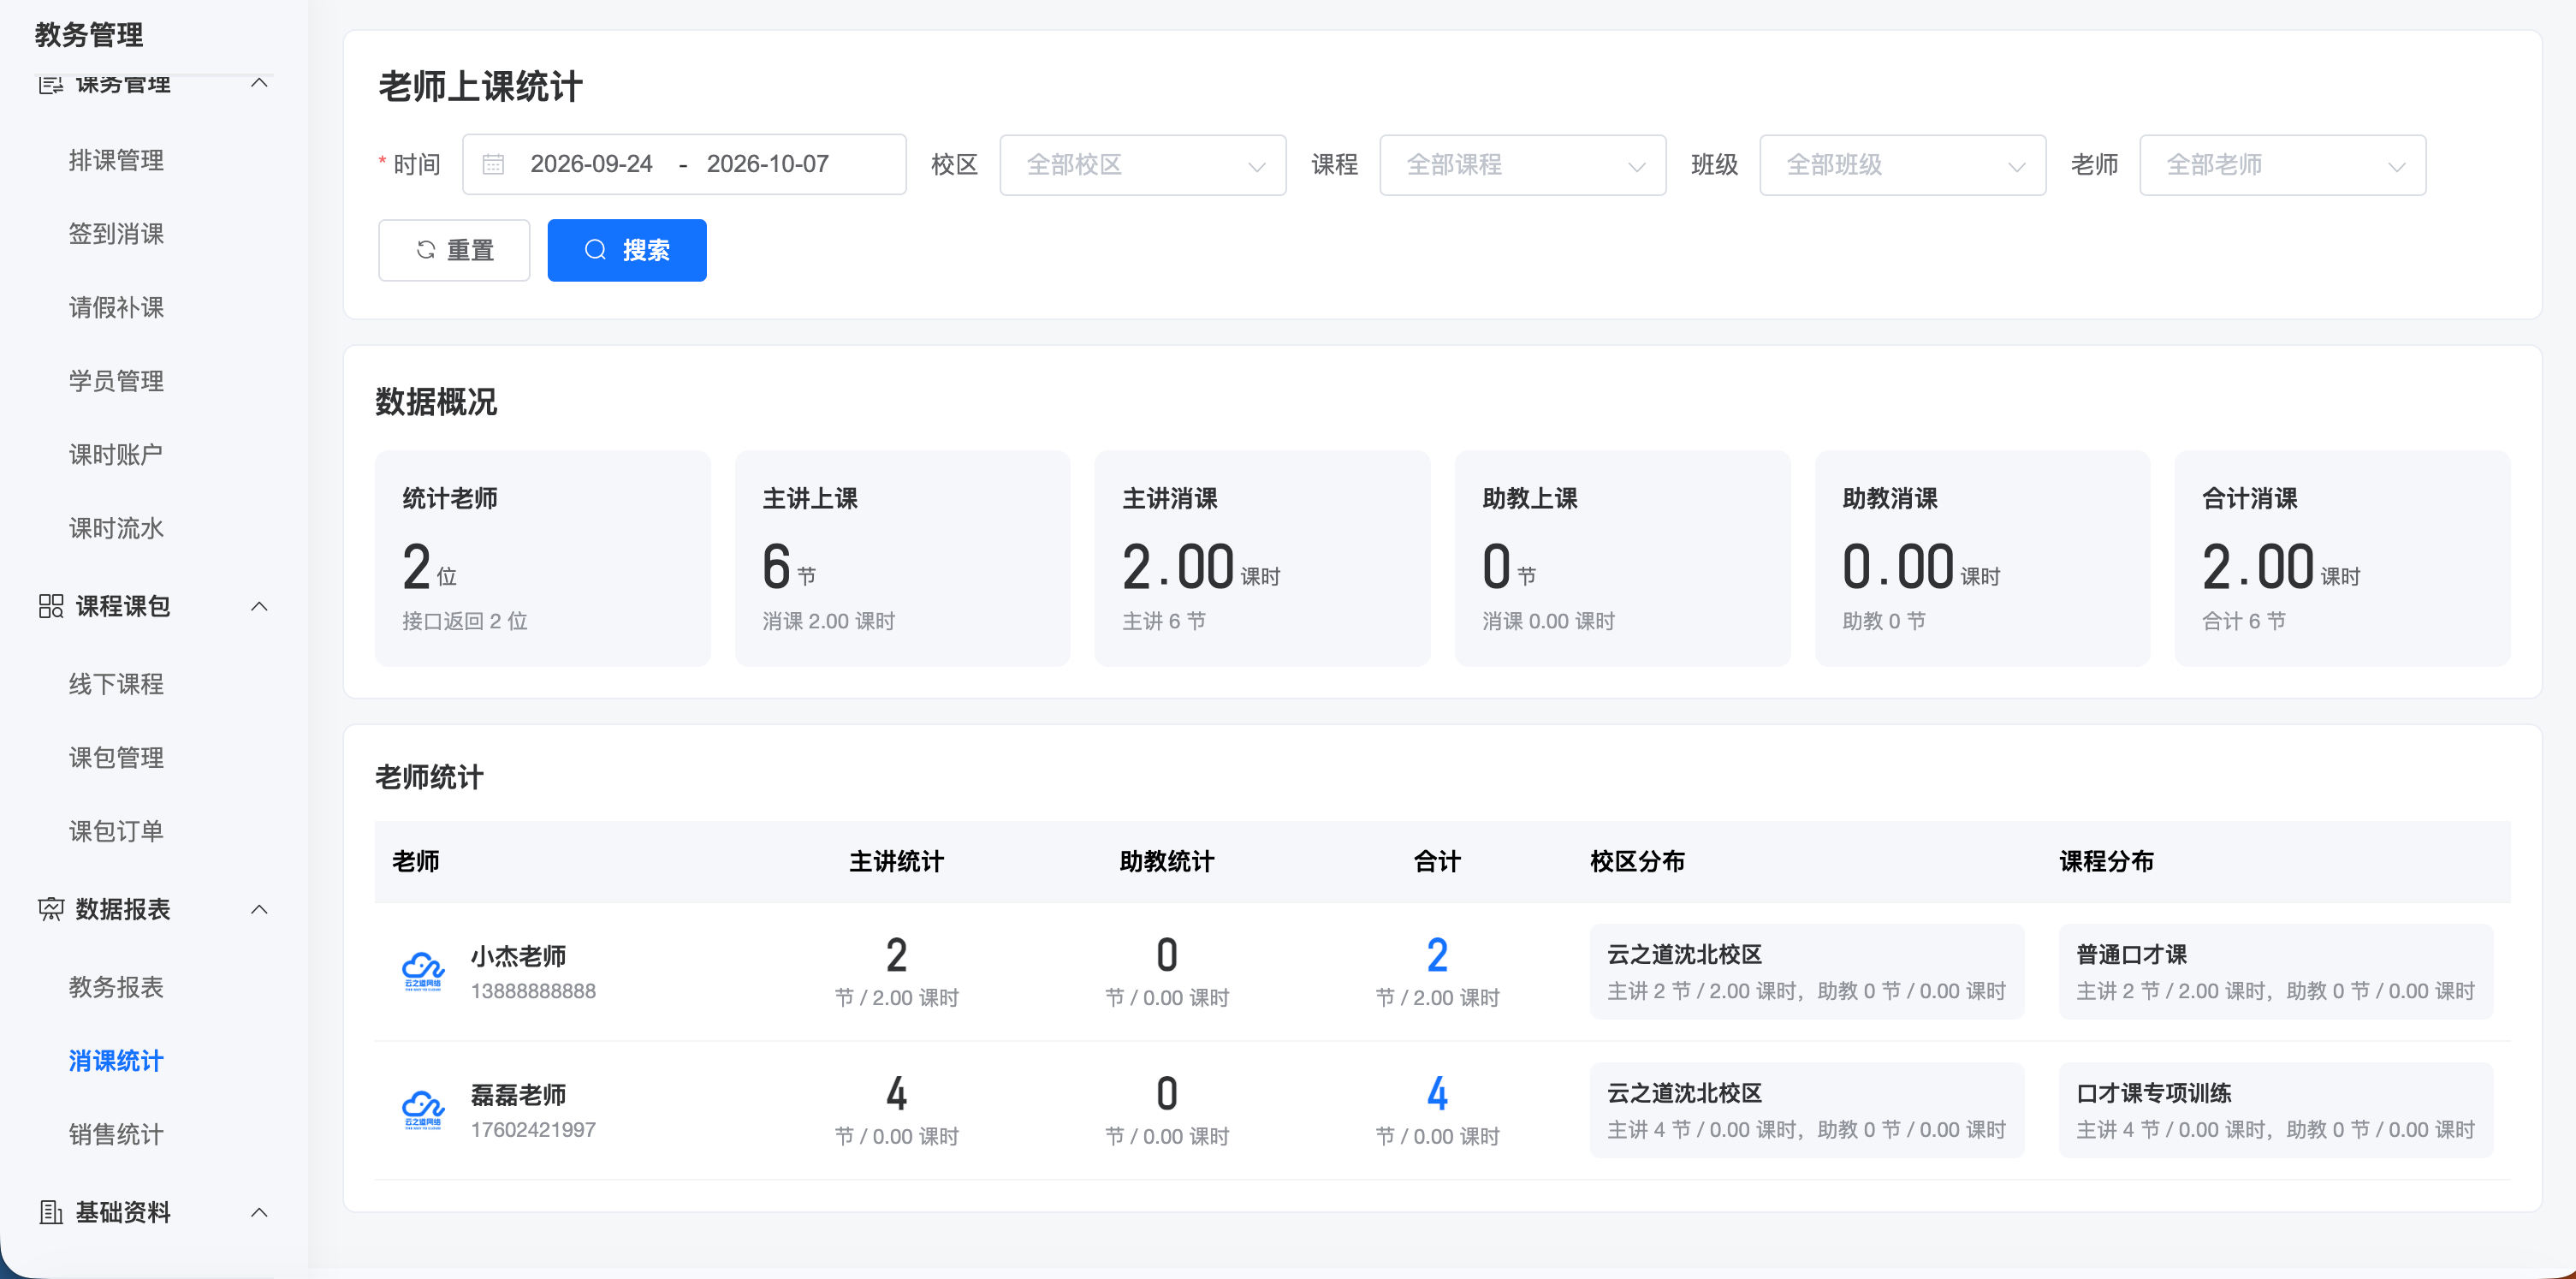
Task: Click the refresh icon on 重置 button
Action: [426, 250]
